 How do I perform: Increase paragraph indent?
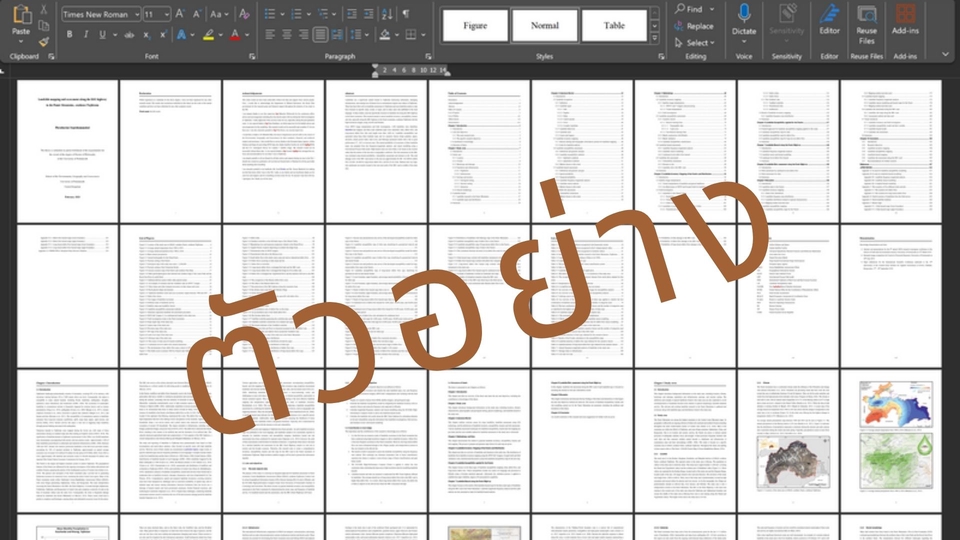coord(369,14)
